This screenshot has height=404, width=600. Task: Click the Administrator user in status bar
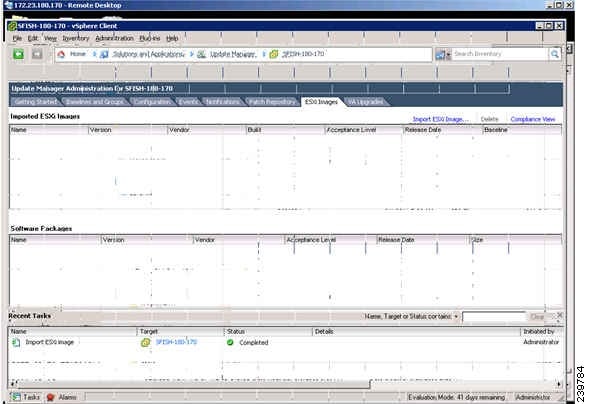click(x=533, y=397)
